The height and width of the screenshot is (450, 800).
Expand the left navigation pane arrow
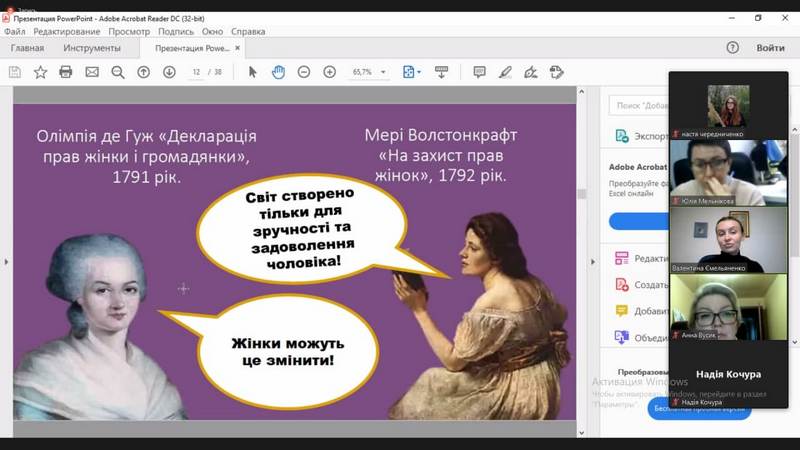pos(6,262)
